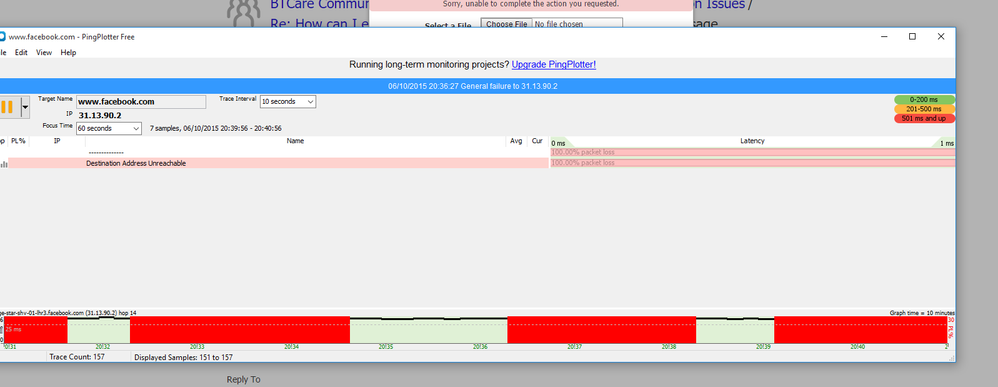Click the Displayed Samples: 151 to 157 status entry
The image size is (998, 387).
coord(183,358)
